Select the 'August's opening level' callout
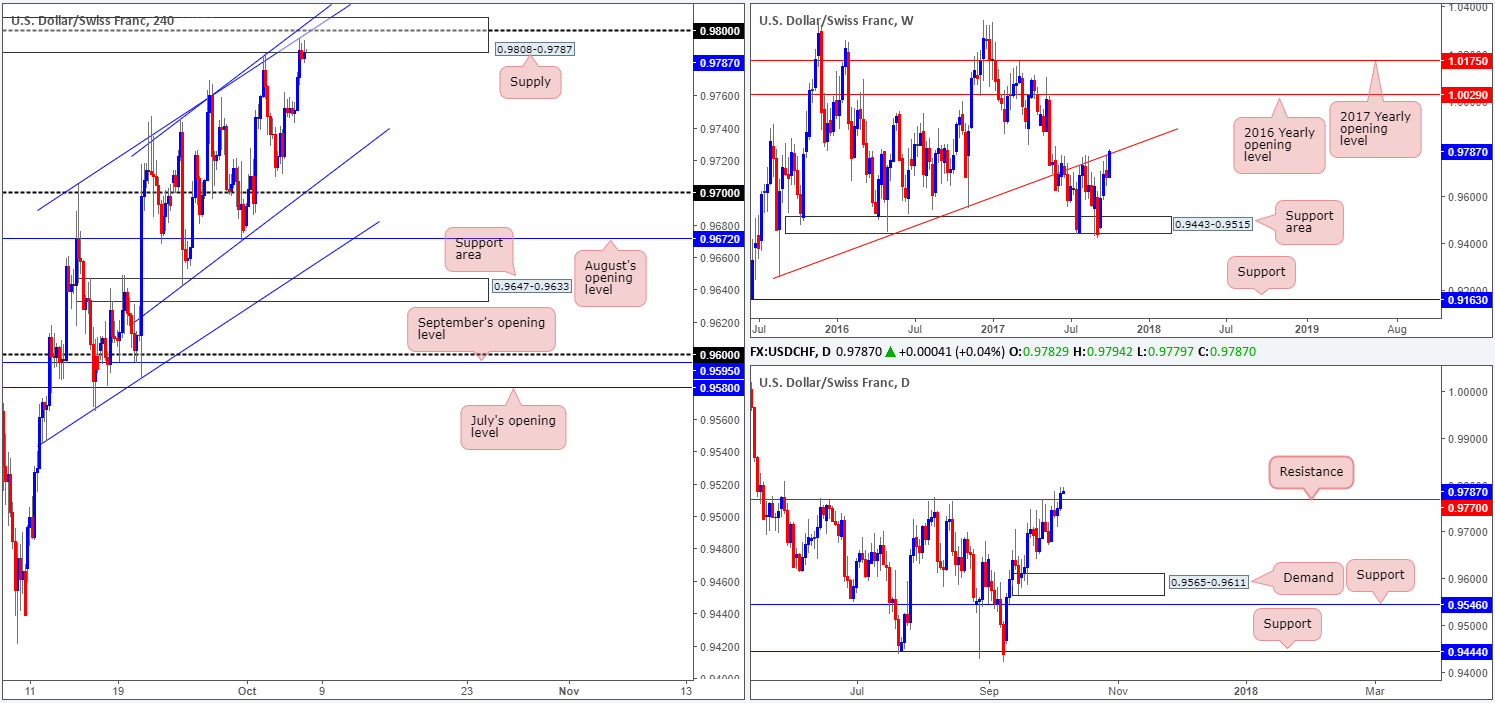The image size is (1495, 703). (611, 278)
